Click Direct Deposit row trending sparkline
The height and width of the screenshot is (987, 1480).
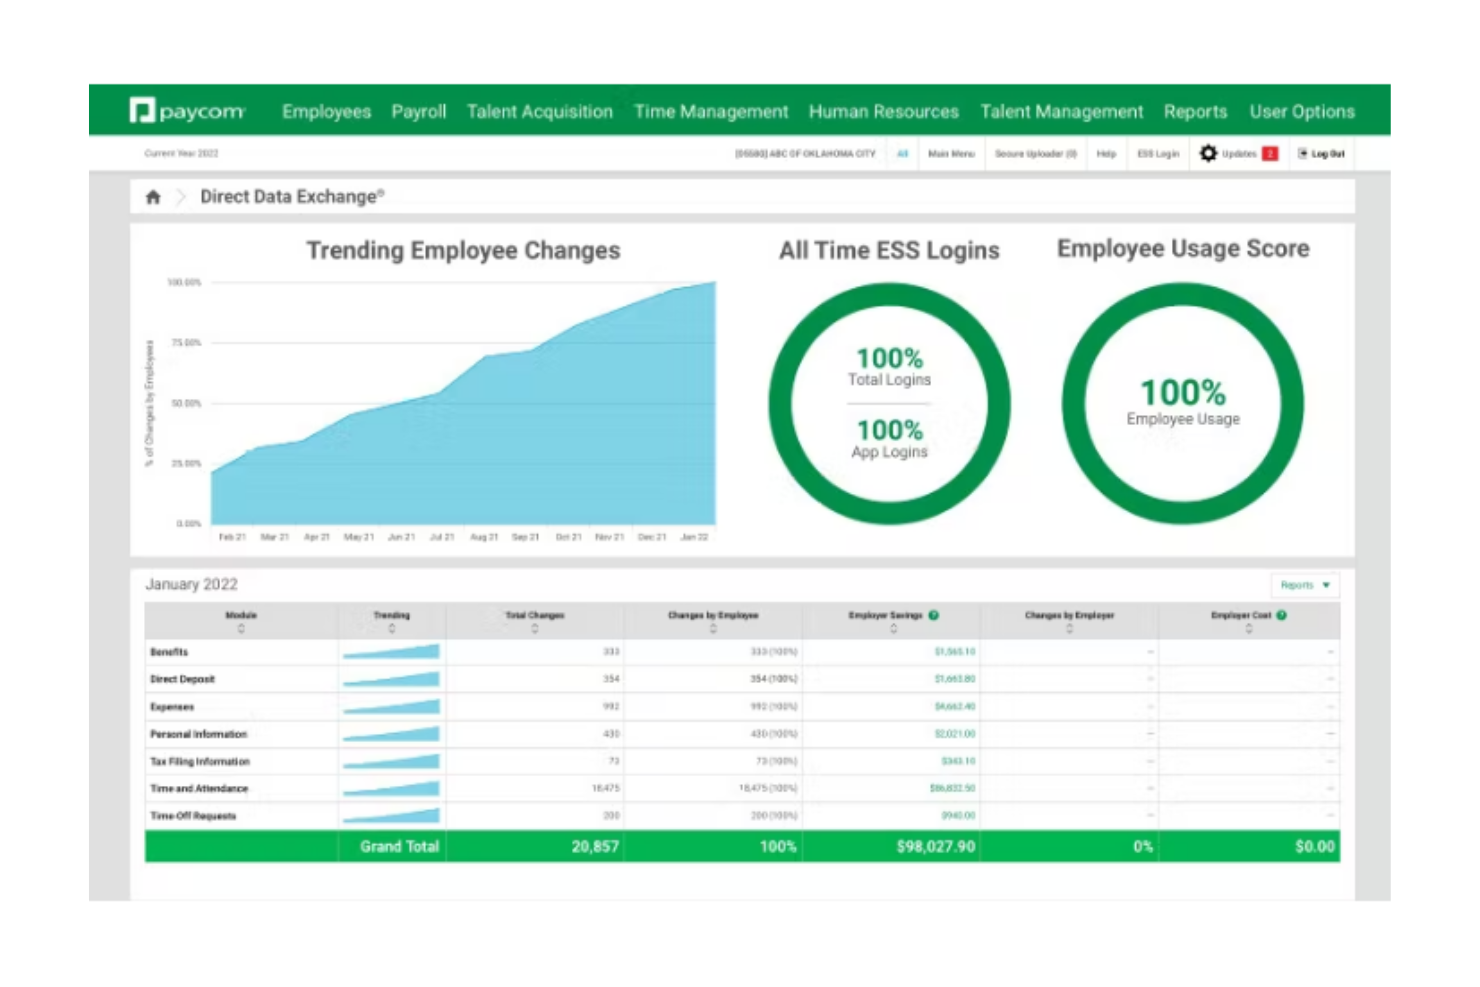click(x=391, y=679)
